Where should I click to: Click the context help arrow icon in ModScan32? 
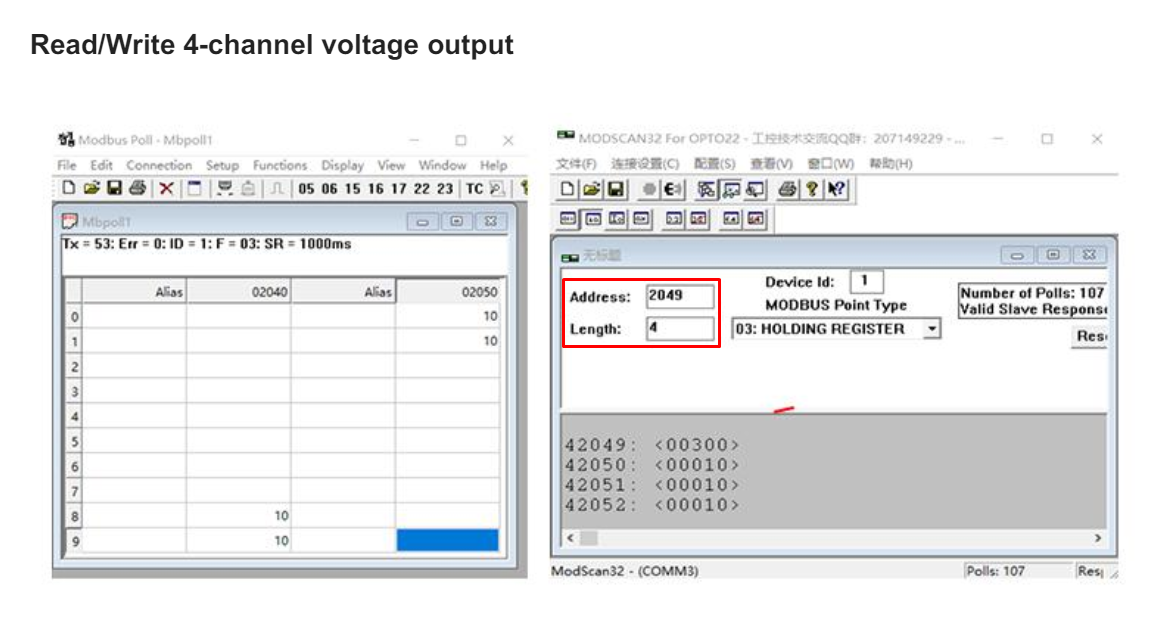tap(837, 189)
